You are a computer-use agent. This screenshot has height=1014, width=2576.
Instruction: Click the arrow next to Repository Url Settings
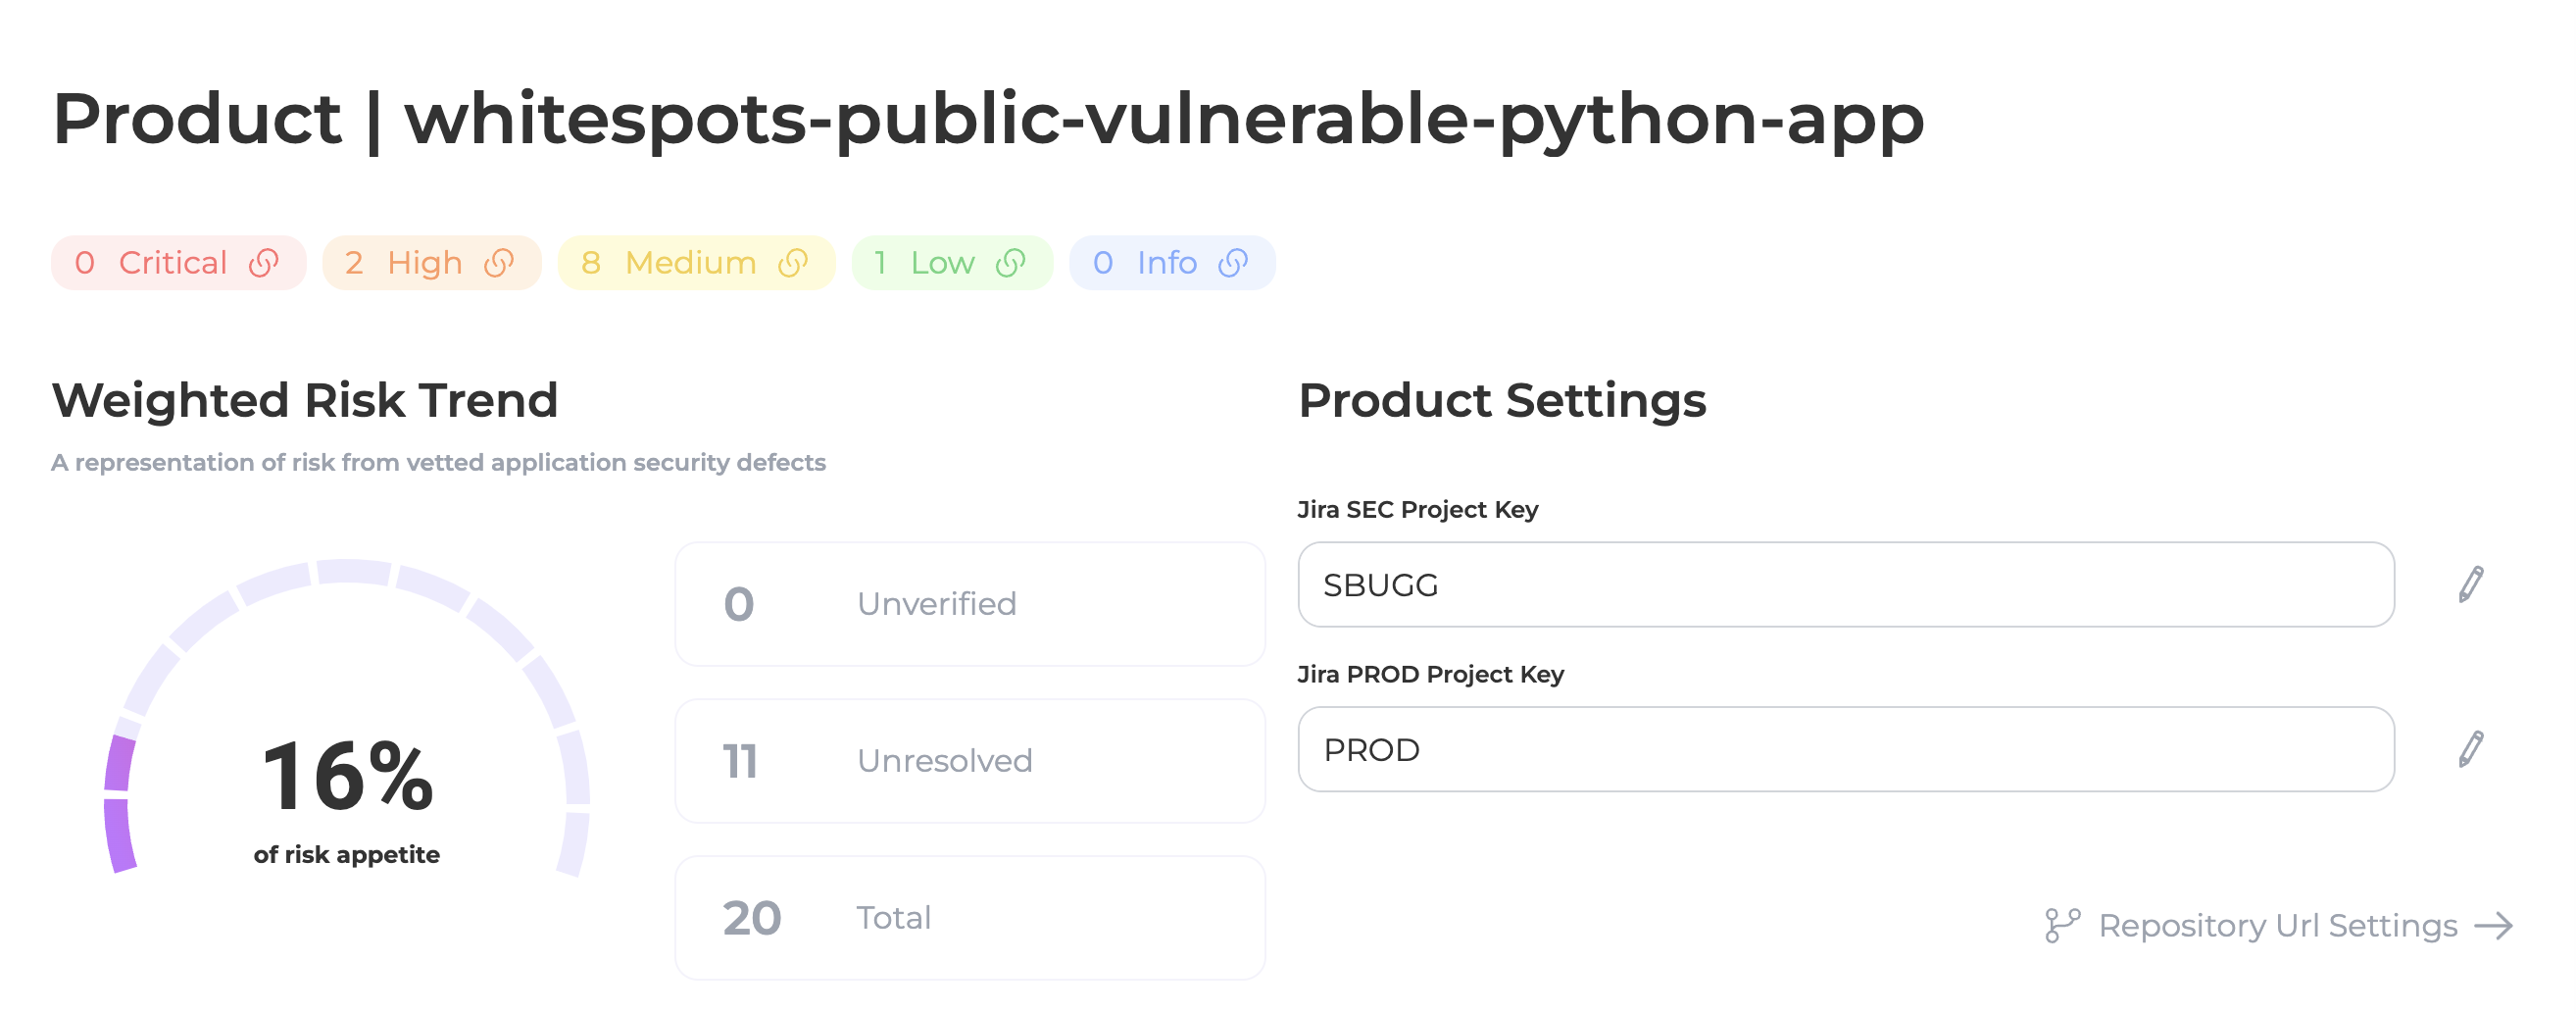pyautogui.click(x=2493, y=926)
